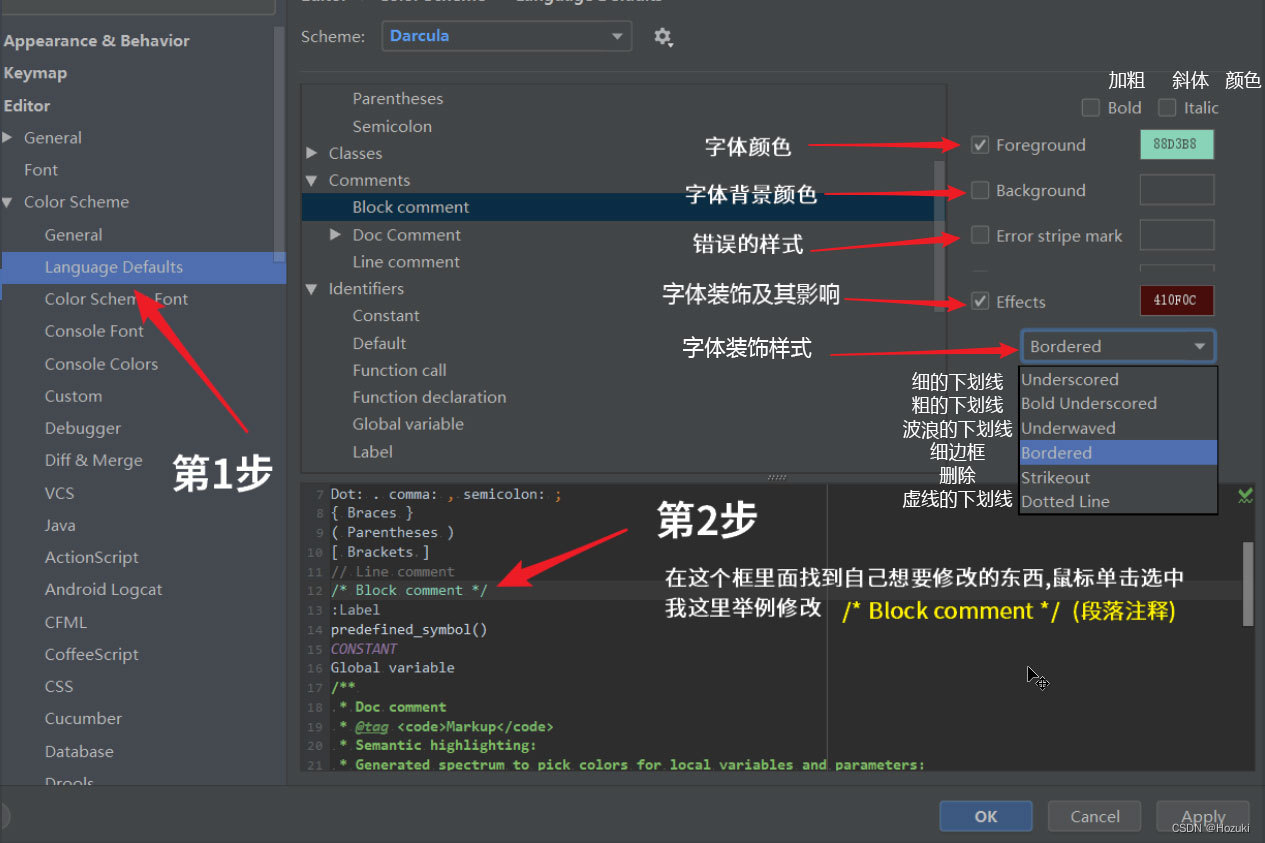Check the Background checkbox
Viewport: 1265px width, 843px height.
pyautogui.click(x=980, y=190)
